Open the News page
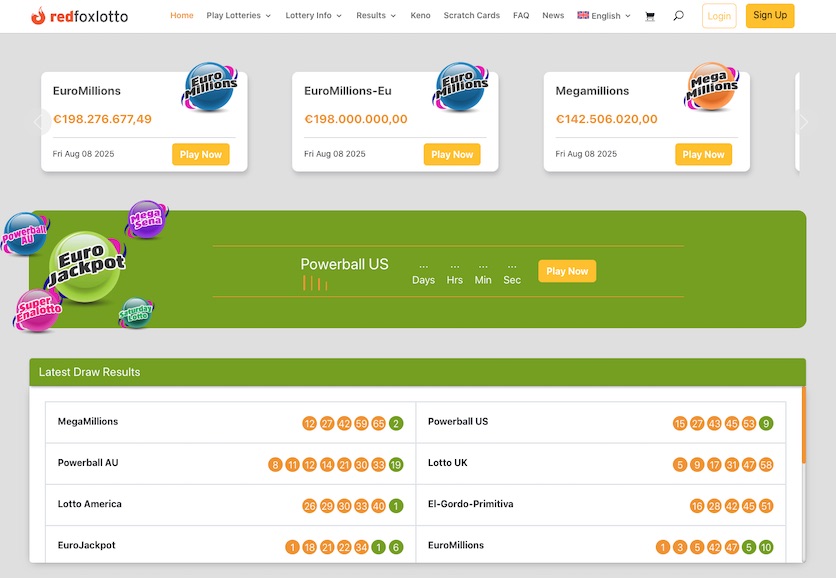 (x=553, y=15)
